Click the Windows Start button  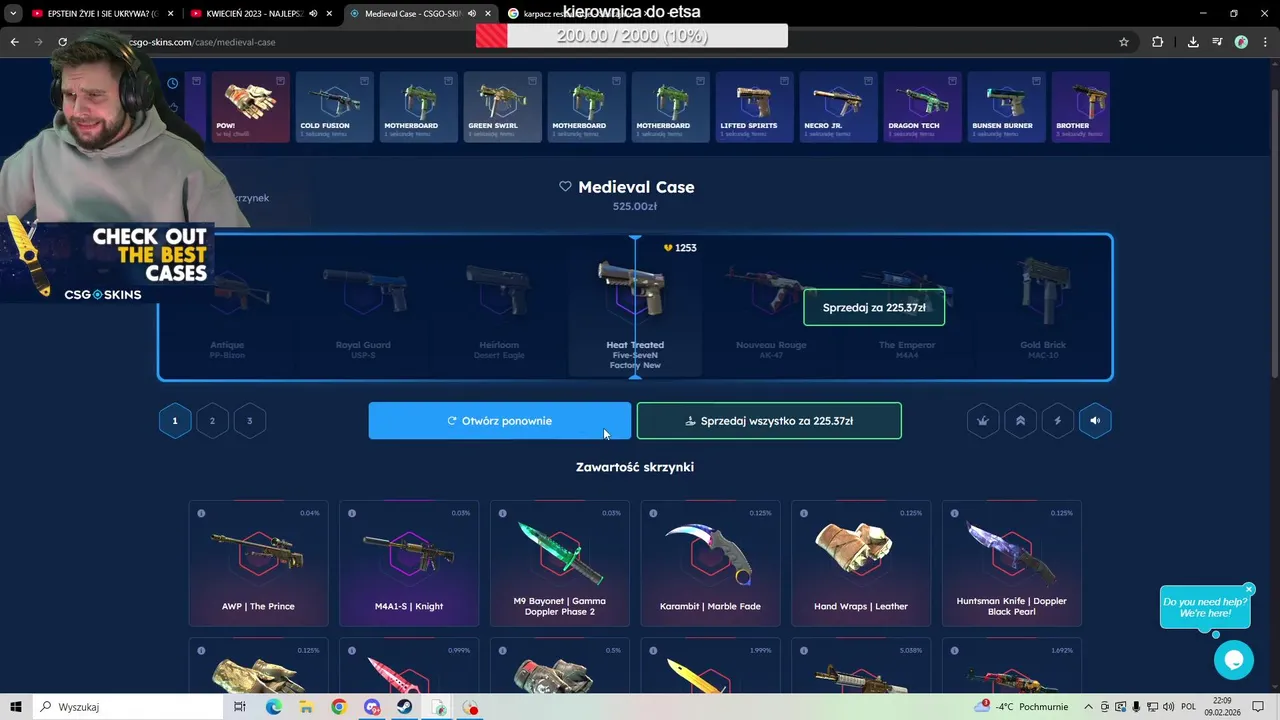coord(16,707)
